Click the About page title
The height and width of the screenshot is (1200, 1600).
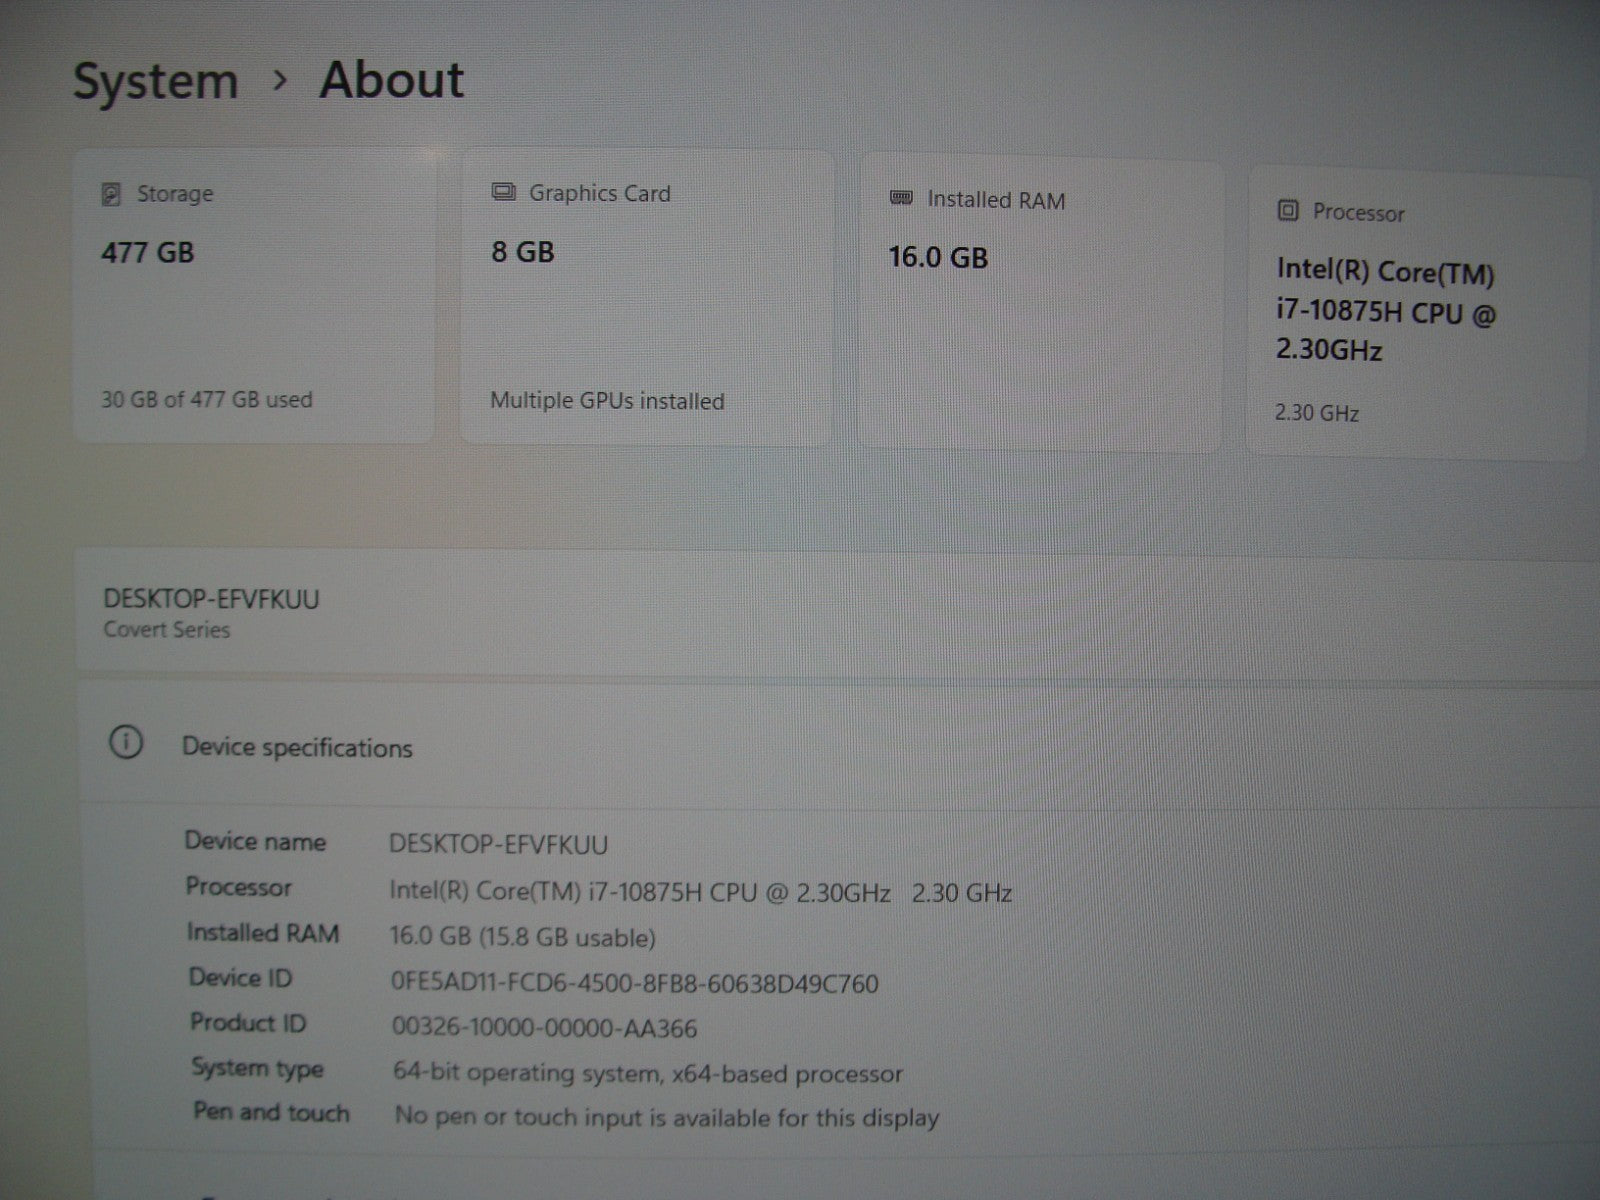tap(392, 80)
